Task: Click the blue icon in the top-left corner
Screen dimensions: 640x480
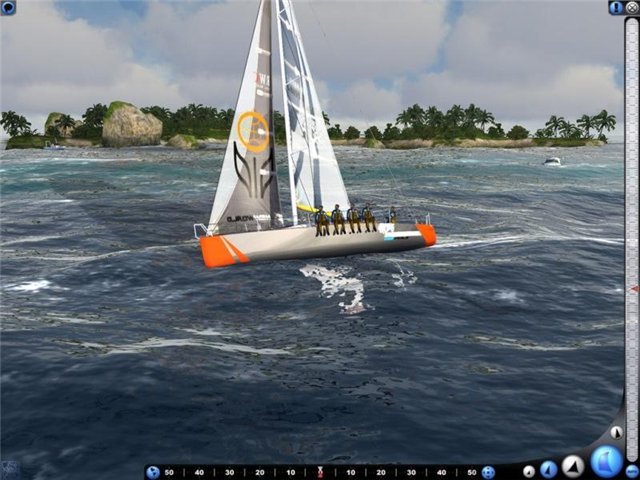Action: [8, 7]
